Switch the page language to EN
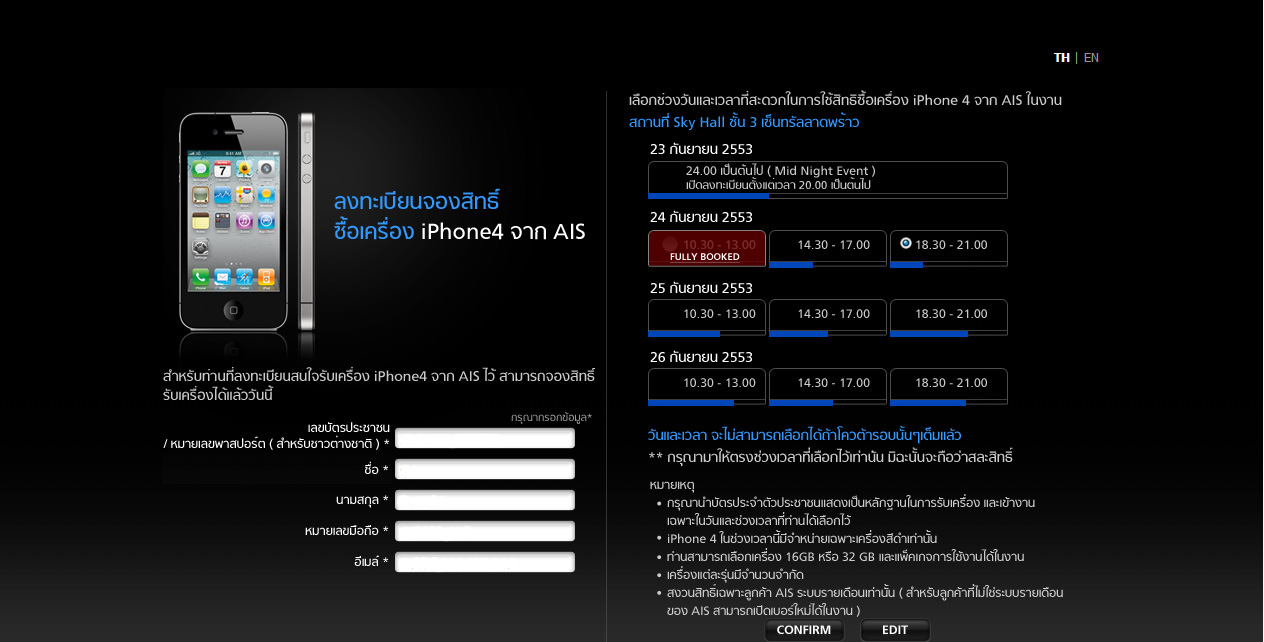1264x642 pixels. [x=1091, y=58]
